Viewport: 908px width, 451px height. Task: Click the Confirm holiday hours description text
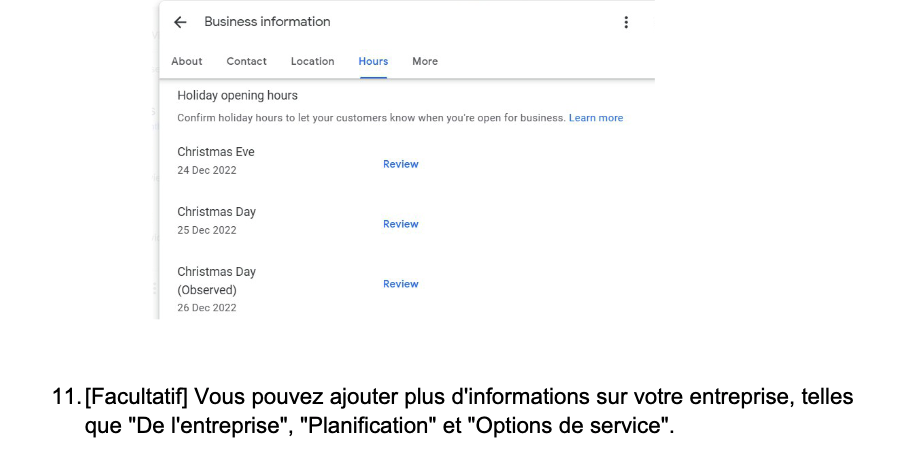point(370,118)
